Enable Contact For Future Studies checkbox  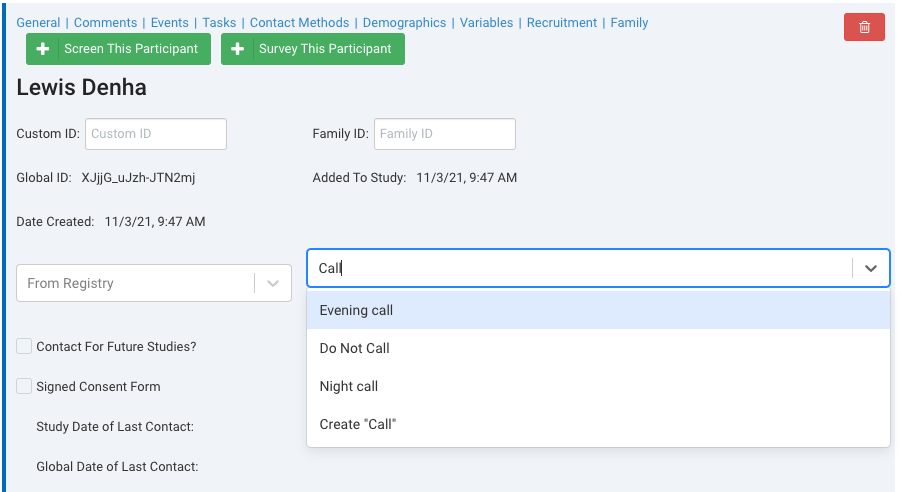24,346
